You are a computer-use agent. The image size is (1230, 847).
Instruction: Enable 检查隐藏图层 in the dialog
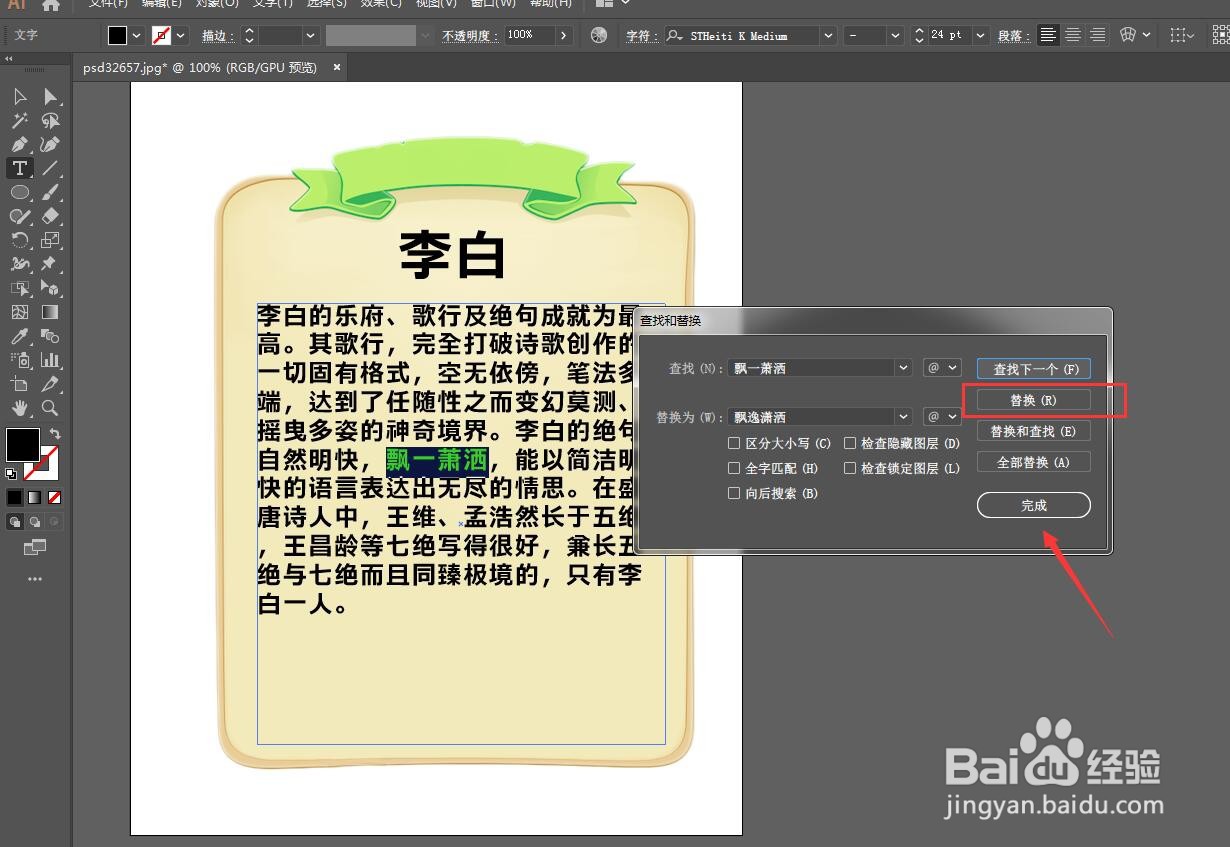click(851, 443)
